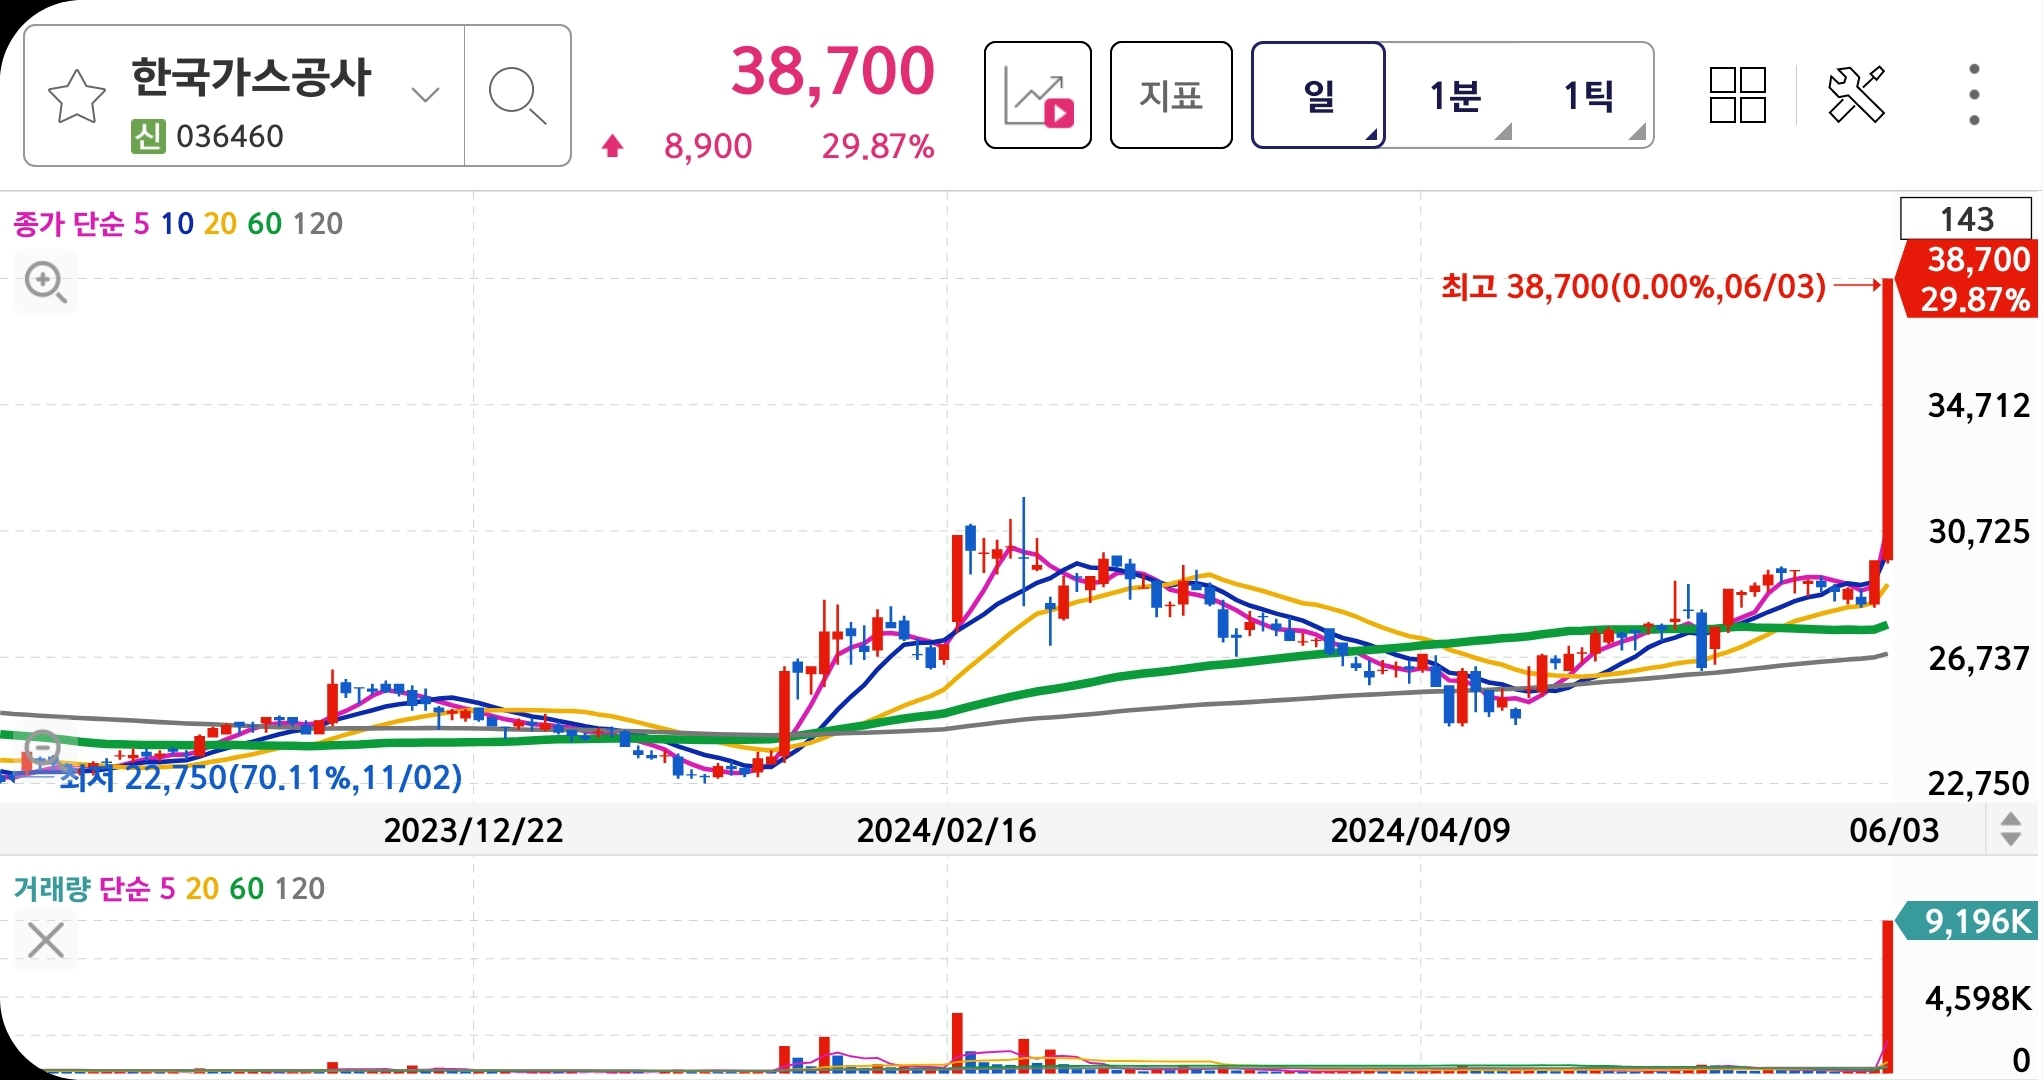Click the 종가 단순 moving average legend
Screen dimensions: 2043x1080
pos(68,223)
